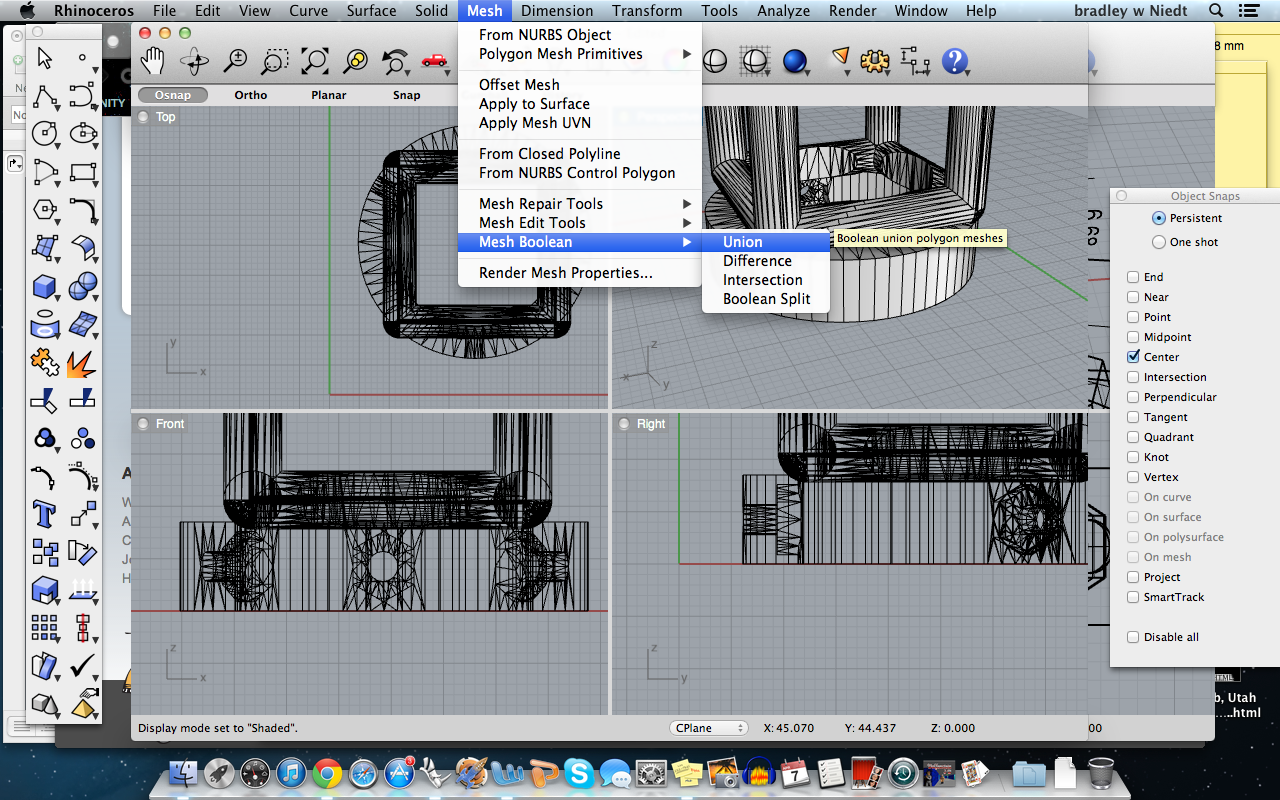Click the Zoom Extents icon
The height and width of the screenshot is (800, 1280).
point(315,62)
